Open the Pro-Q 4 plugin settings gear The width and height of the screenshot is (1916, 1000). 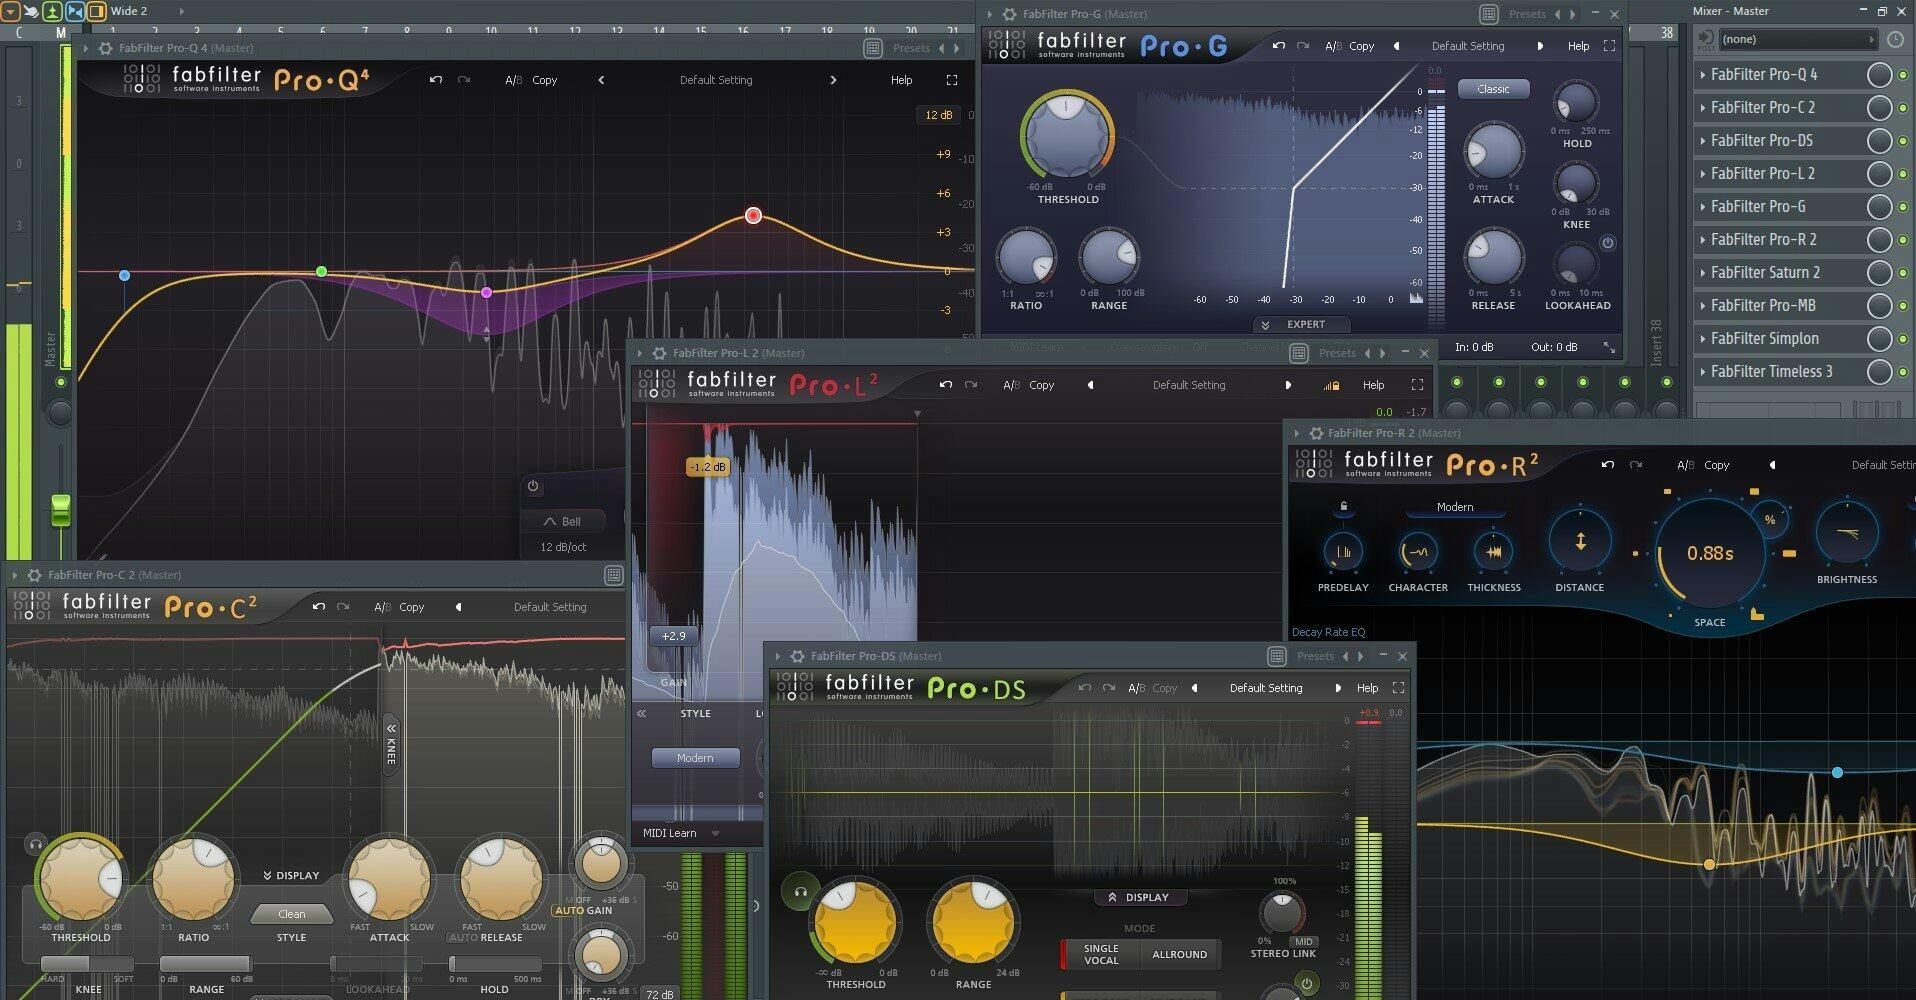pos(105,48)
